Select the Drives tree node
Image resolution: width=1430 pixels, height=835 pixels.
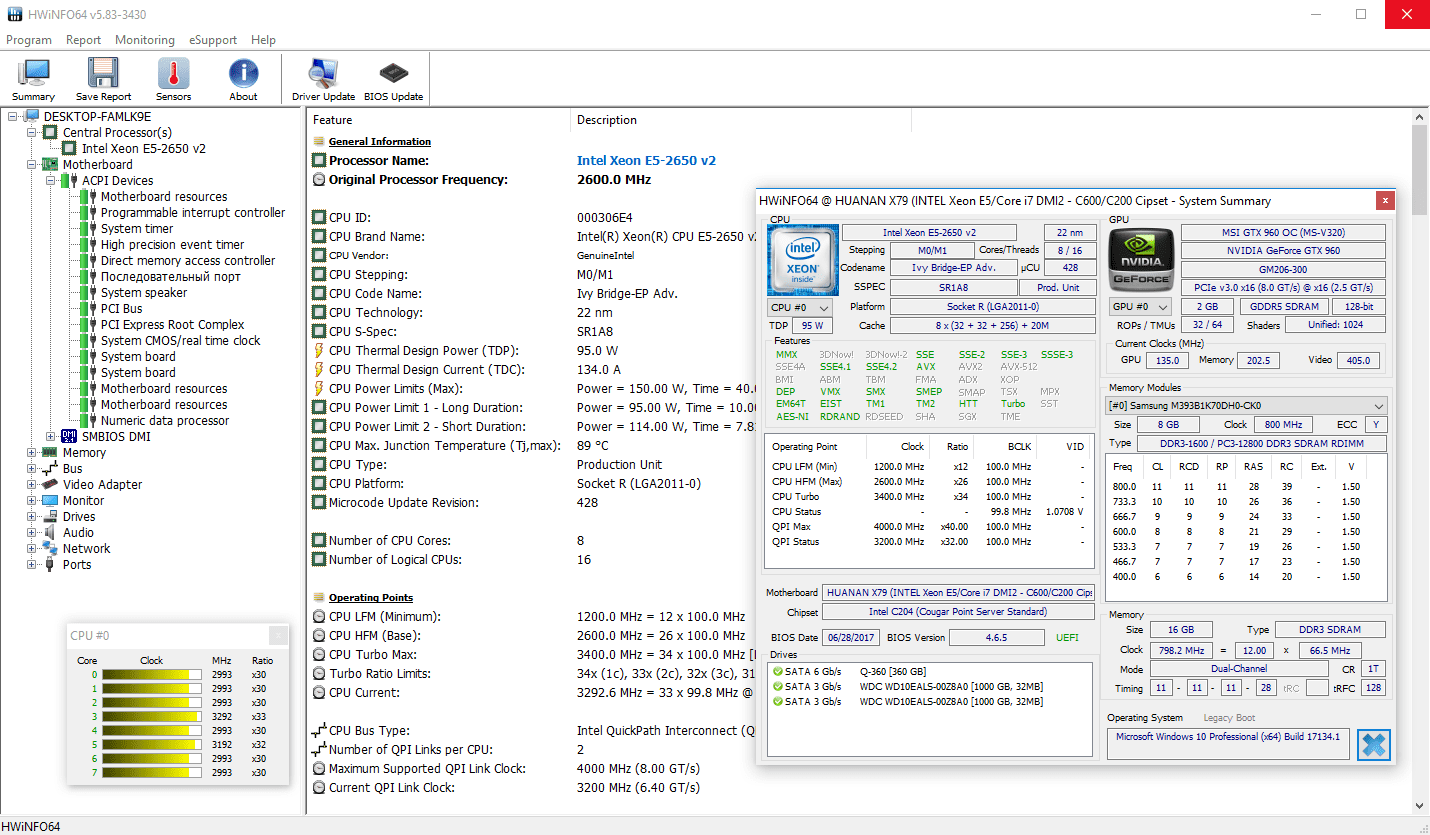point(79,517)
